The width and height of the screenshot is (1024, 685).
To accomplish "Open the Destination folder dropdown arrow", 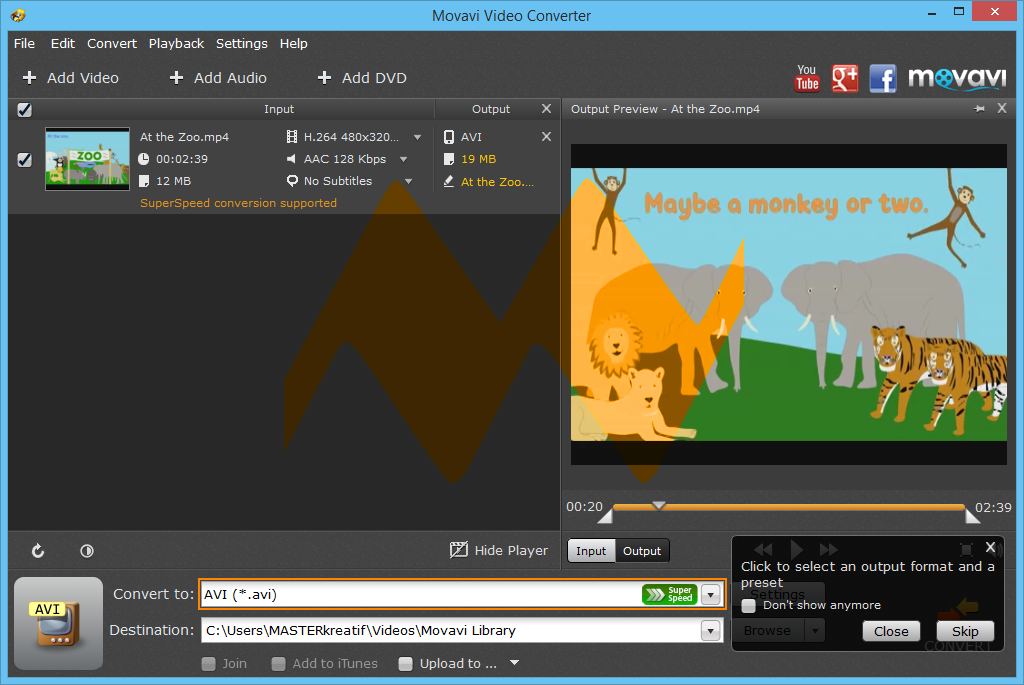I will pyautogui.click(x=711, y=630).
